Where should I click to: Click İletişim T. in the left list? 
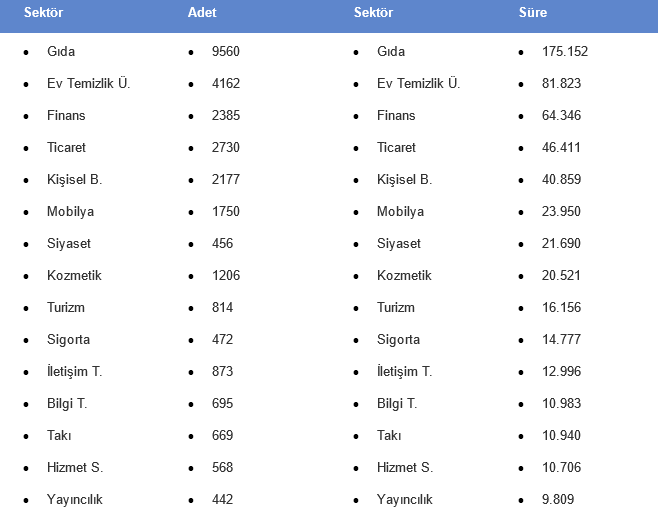pyautogui.click(x=75, y=371)
